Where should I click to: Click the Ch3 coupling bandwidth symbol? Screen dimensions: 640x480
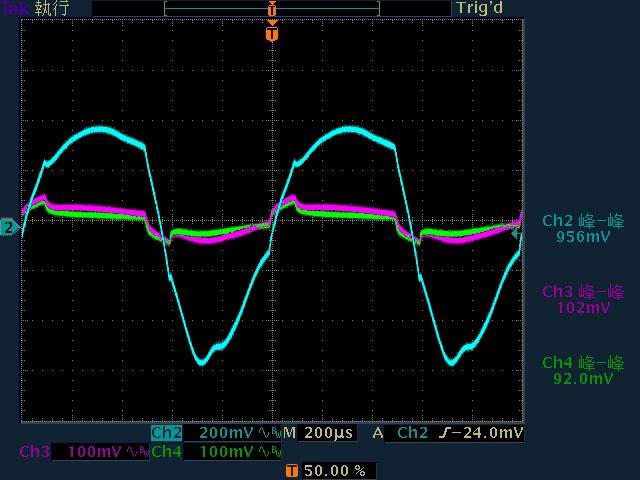point(138,452)
